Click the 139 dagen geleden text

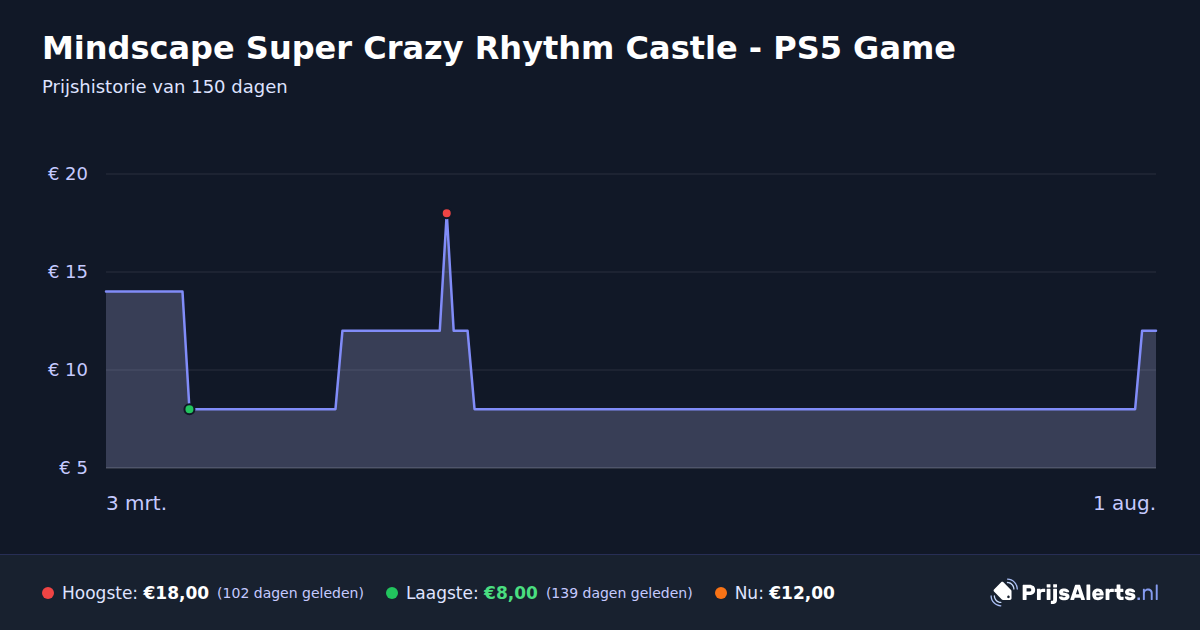click(x=619, y=593)
